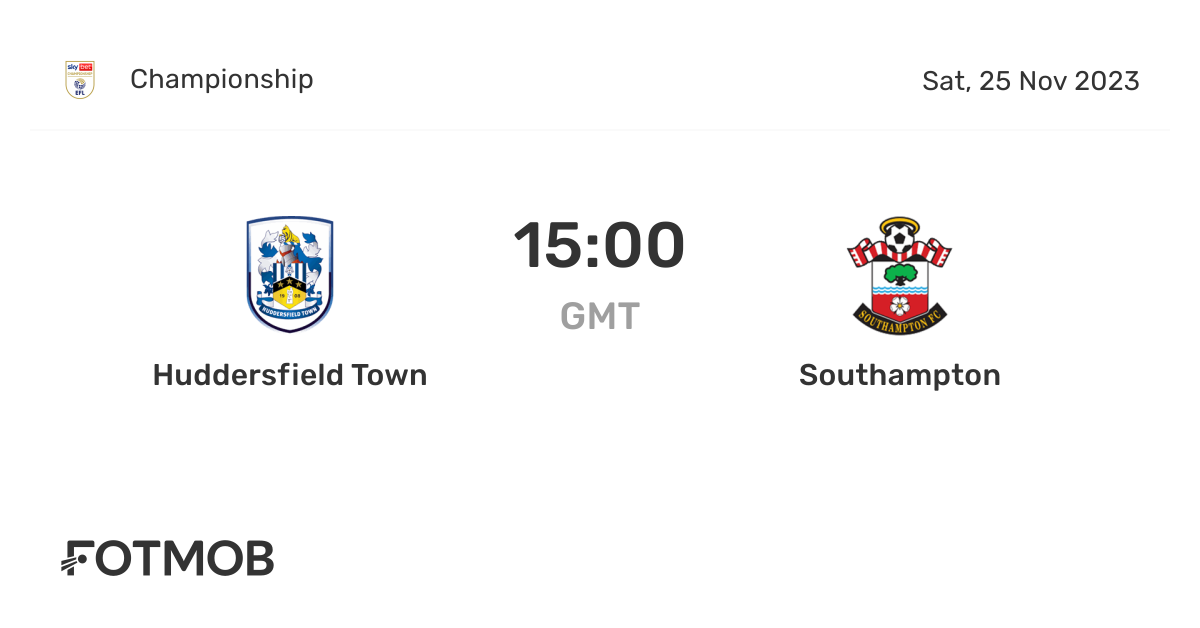This screenshot has width=1200, height=628.
Task: Click the GMT timezone label
Action: pos(599,316)
